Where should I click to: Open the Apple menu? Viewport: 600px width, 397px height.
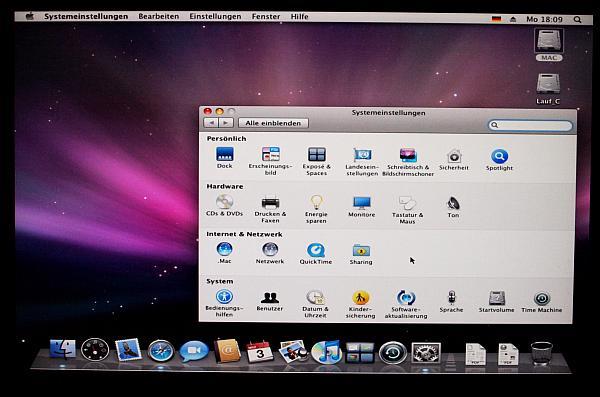pyautogui.click(x=29, y=16)
